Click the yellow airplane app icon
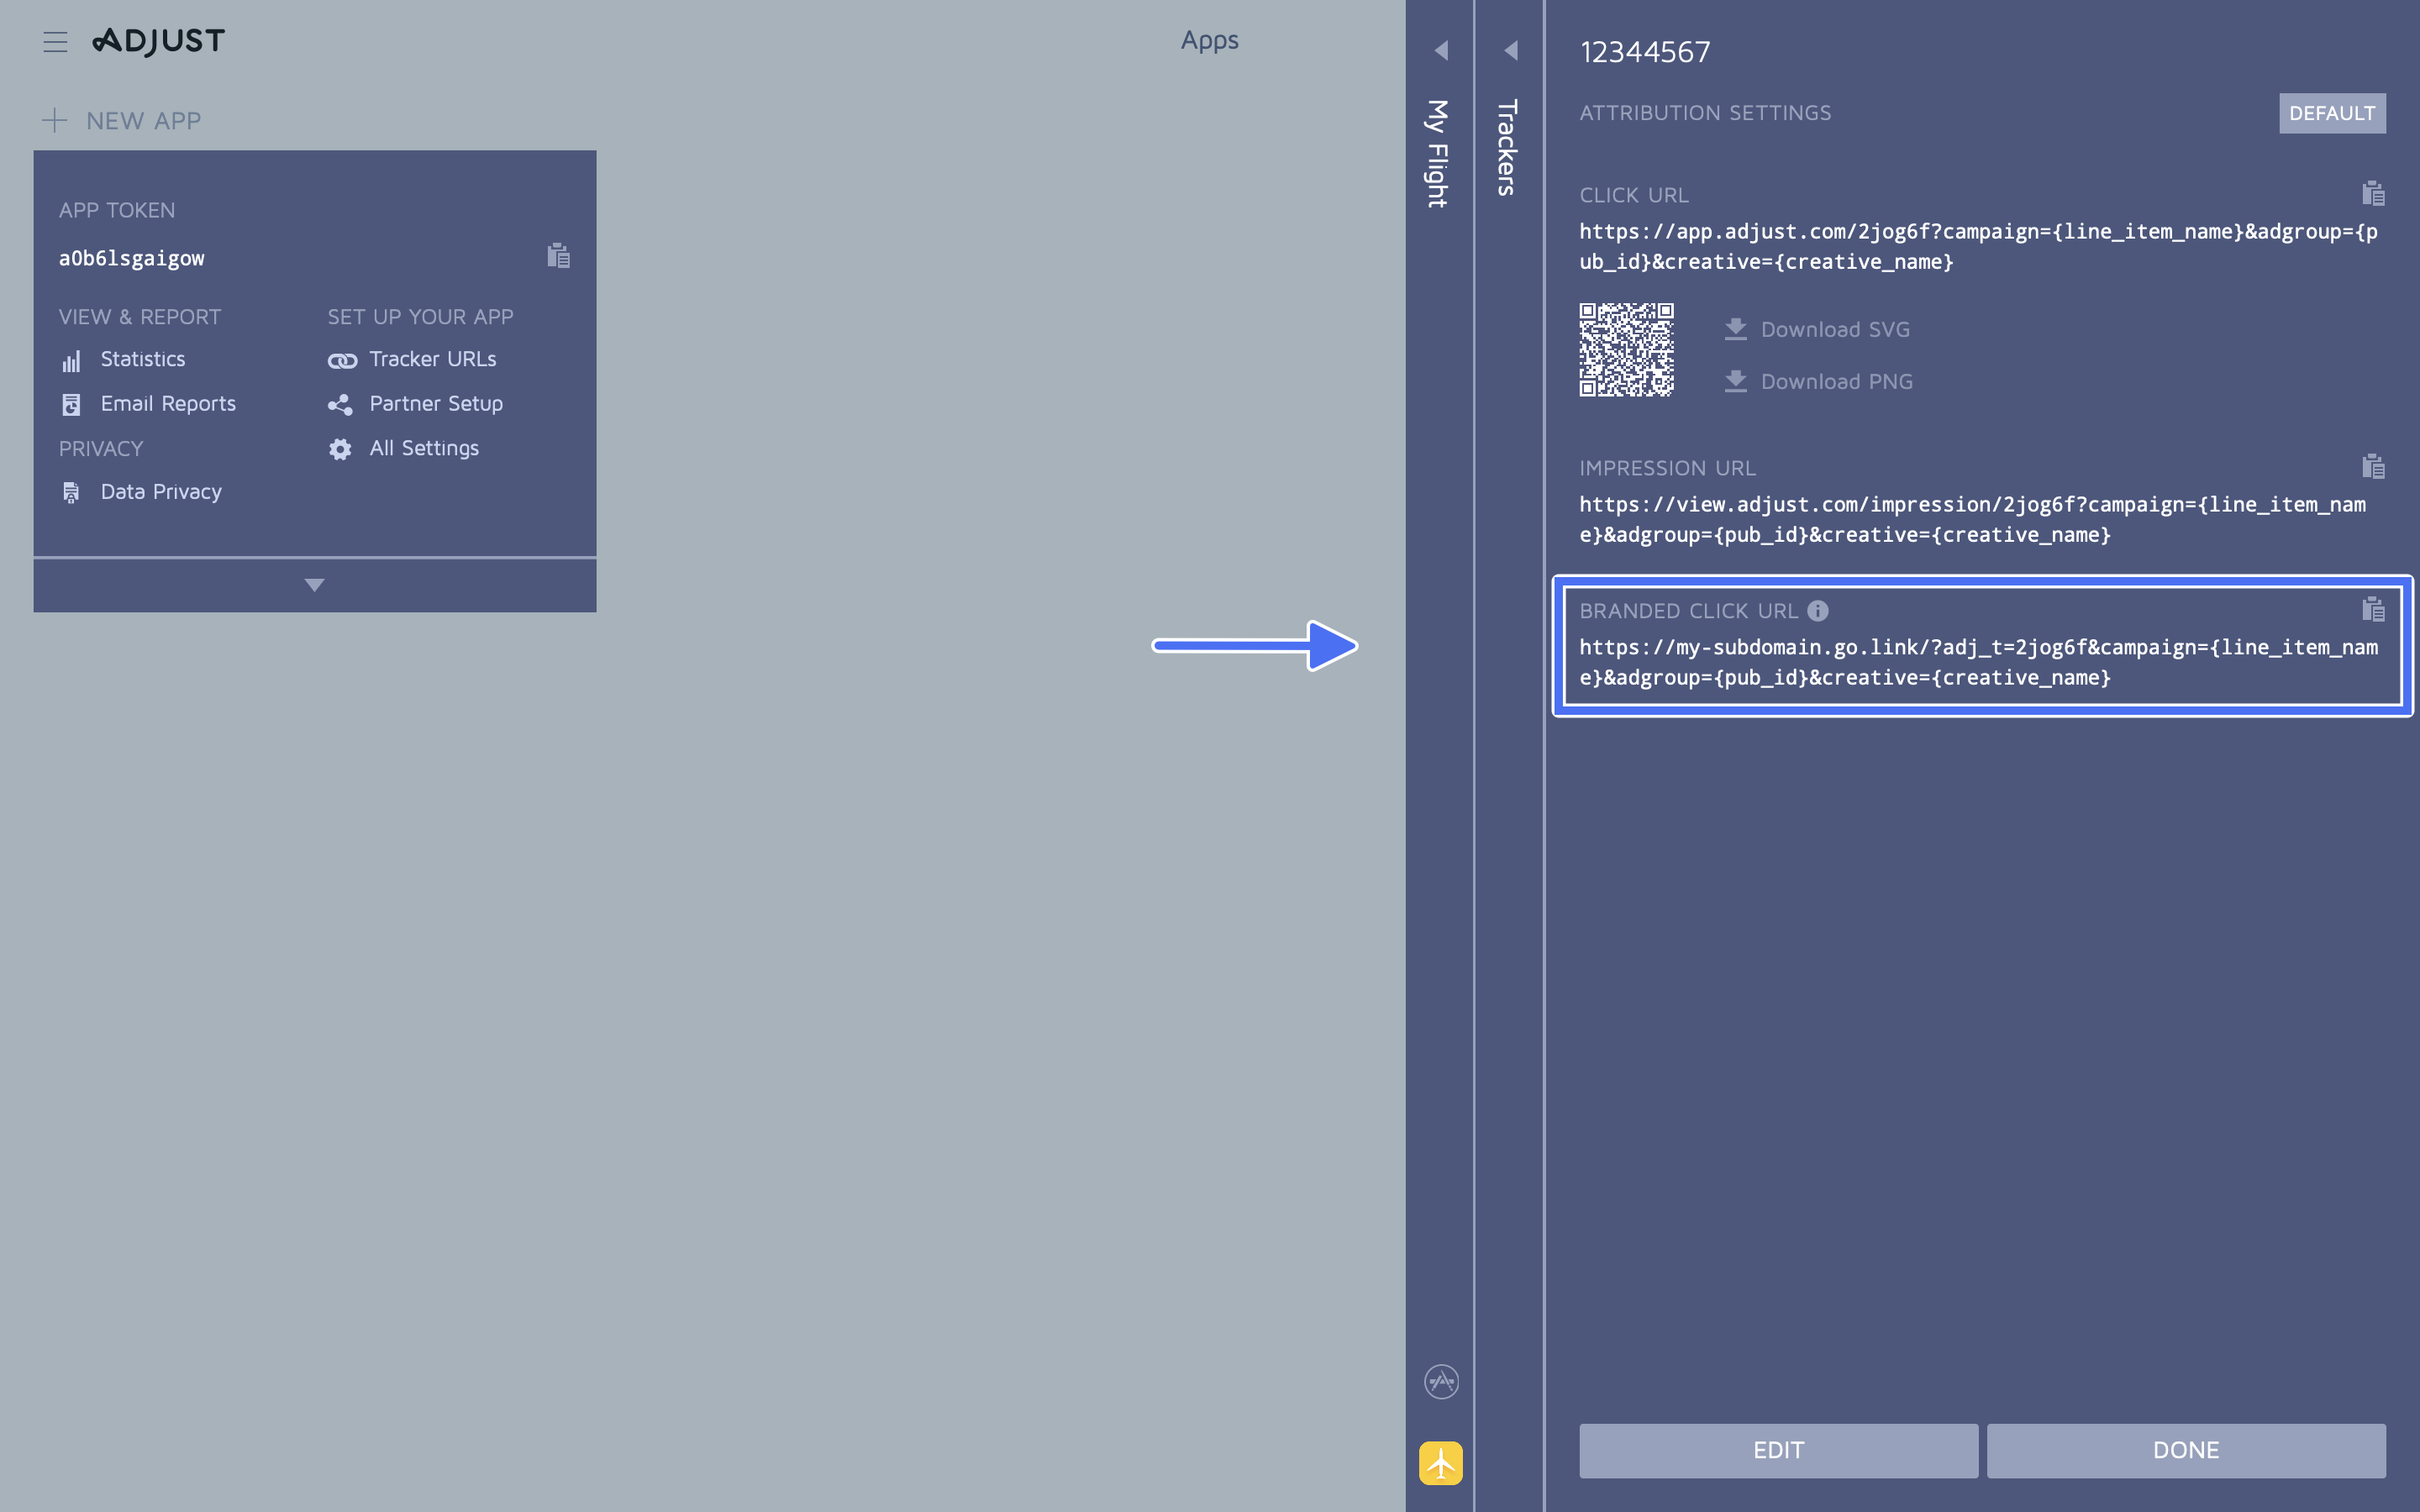 (1441, 1463)
